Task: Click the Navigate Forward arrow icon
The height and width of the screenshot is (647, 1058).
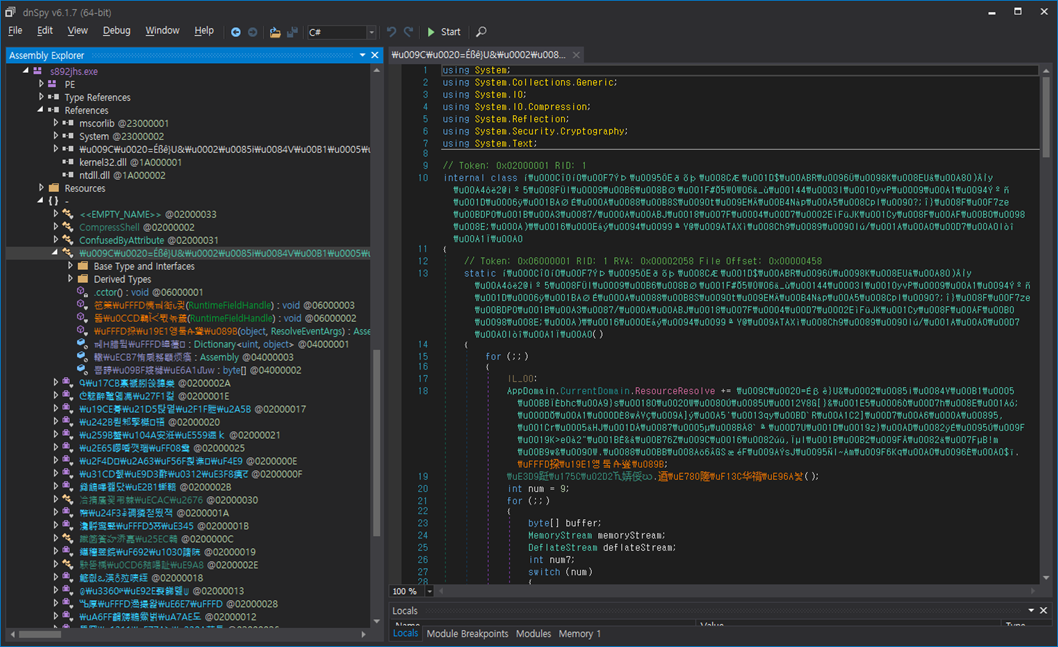Action: click(252, 32)
